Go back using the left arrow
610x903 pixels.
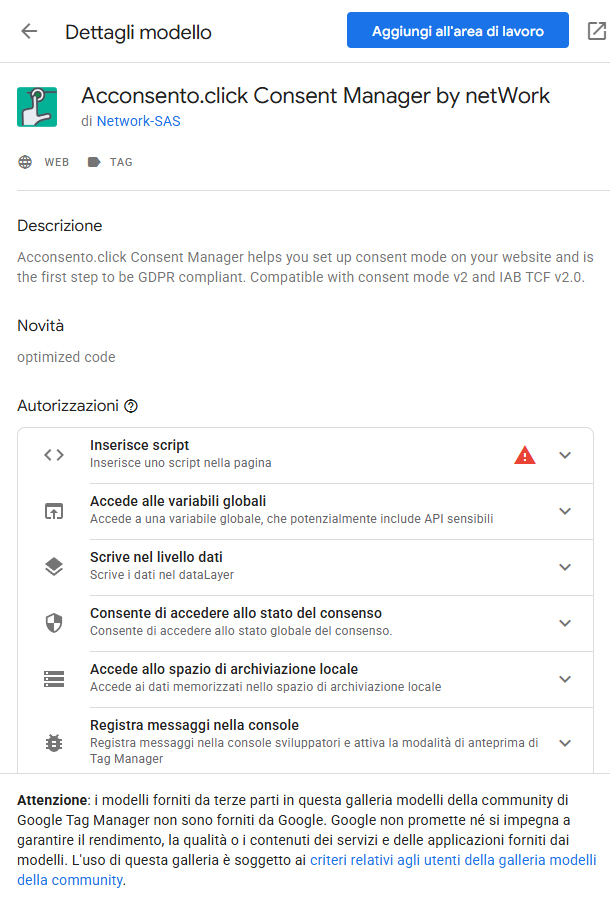pos(29,31)
